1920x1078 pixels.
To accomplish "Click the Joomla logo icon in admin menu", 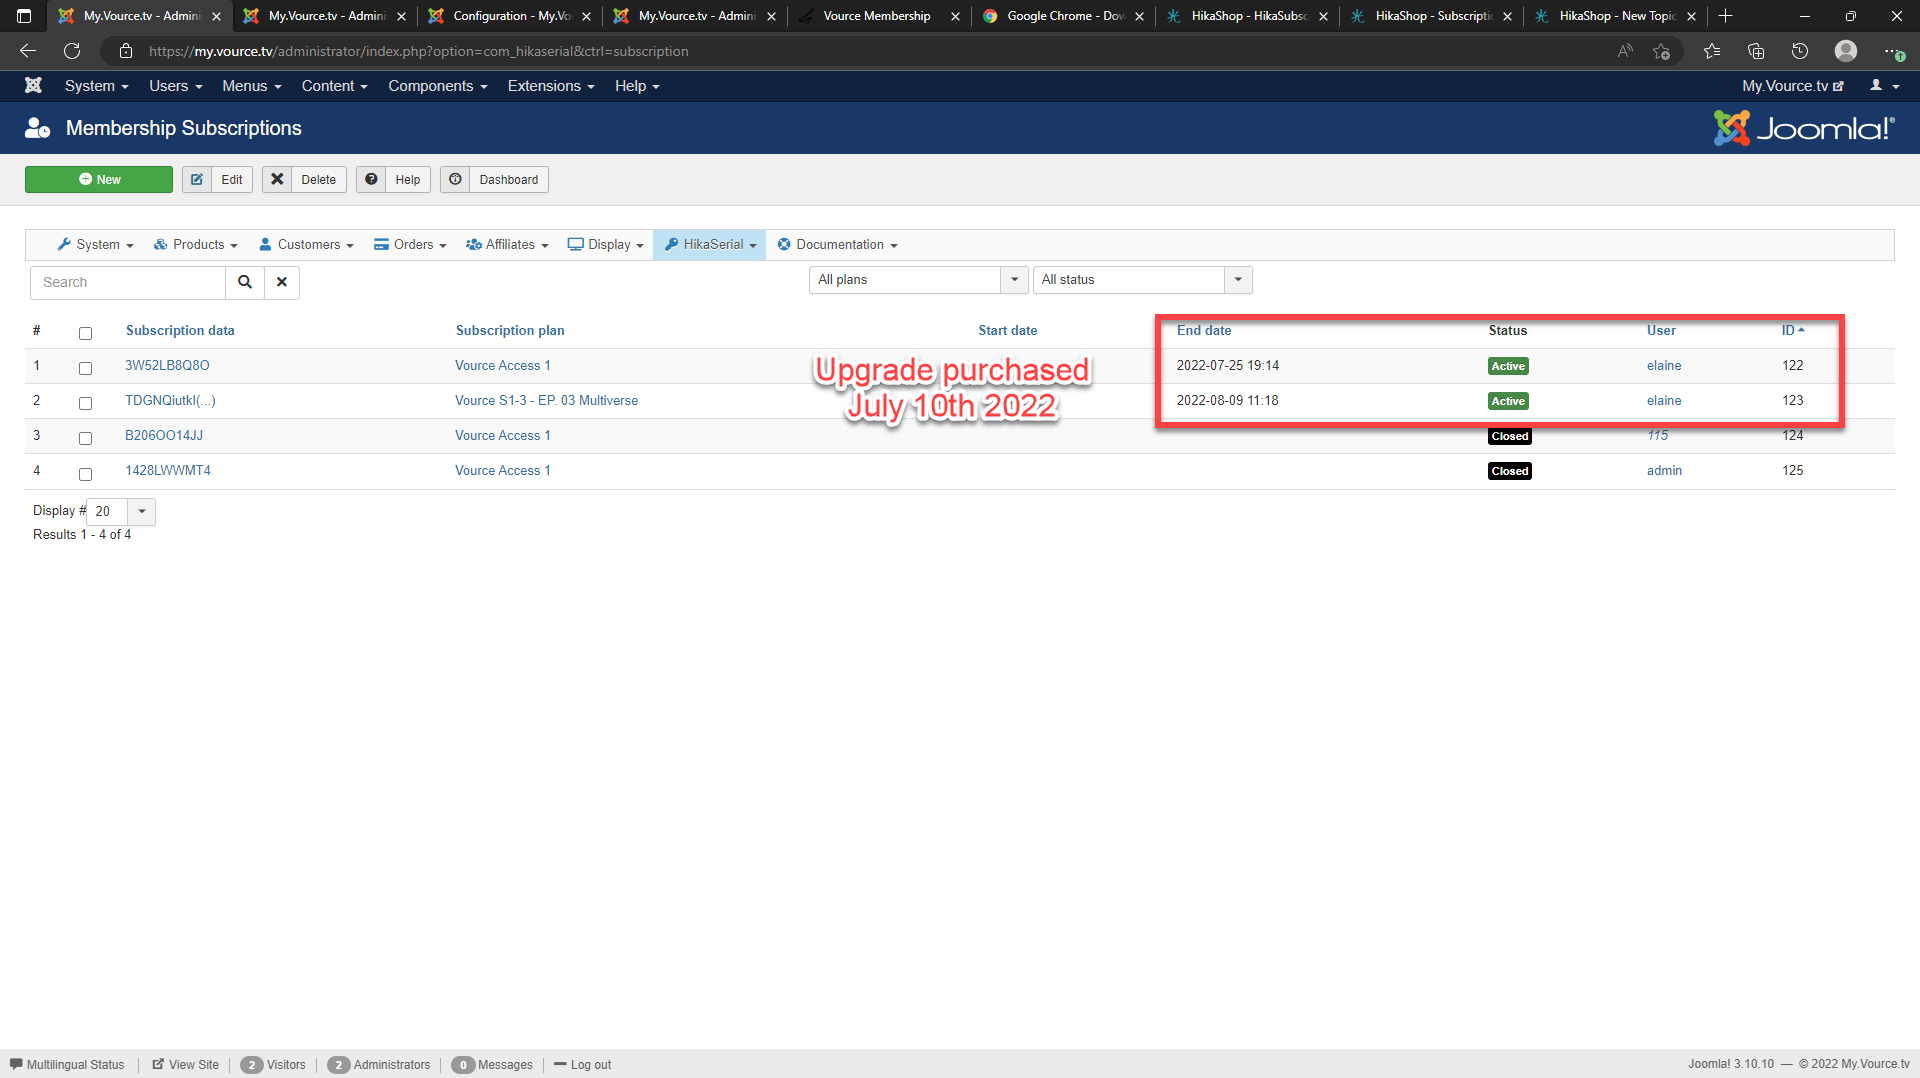I will click(x=33, y=86).
